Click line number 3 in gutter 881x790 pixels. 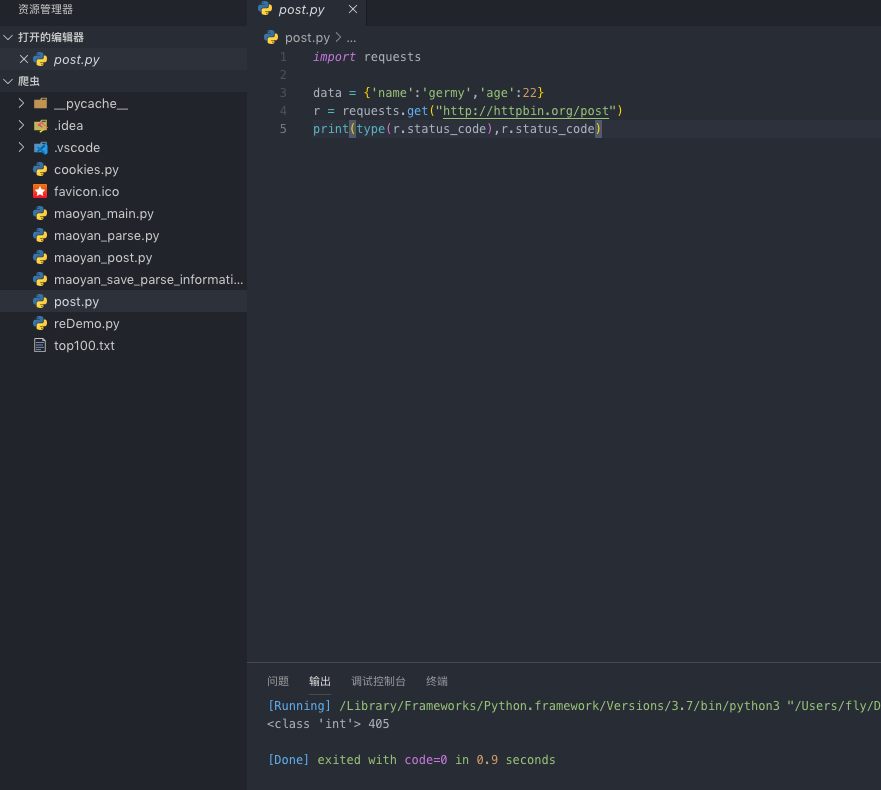(283, 93)
